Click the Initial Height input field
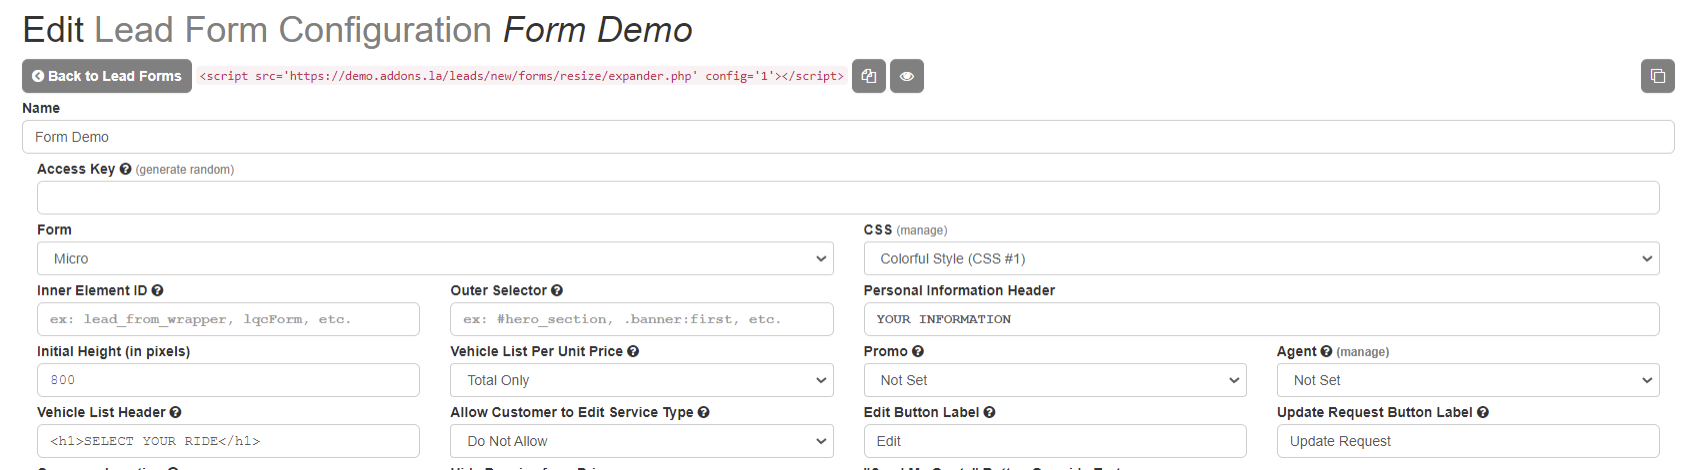Viewport: 1693px width, 470px height. [x=228, y=380]
